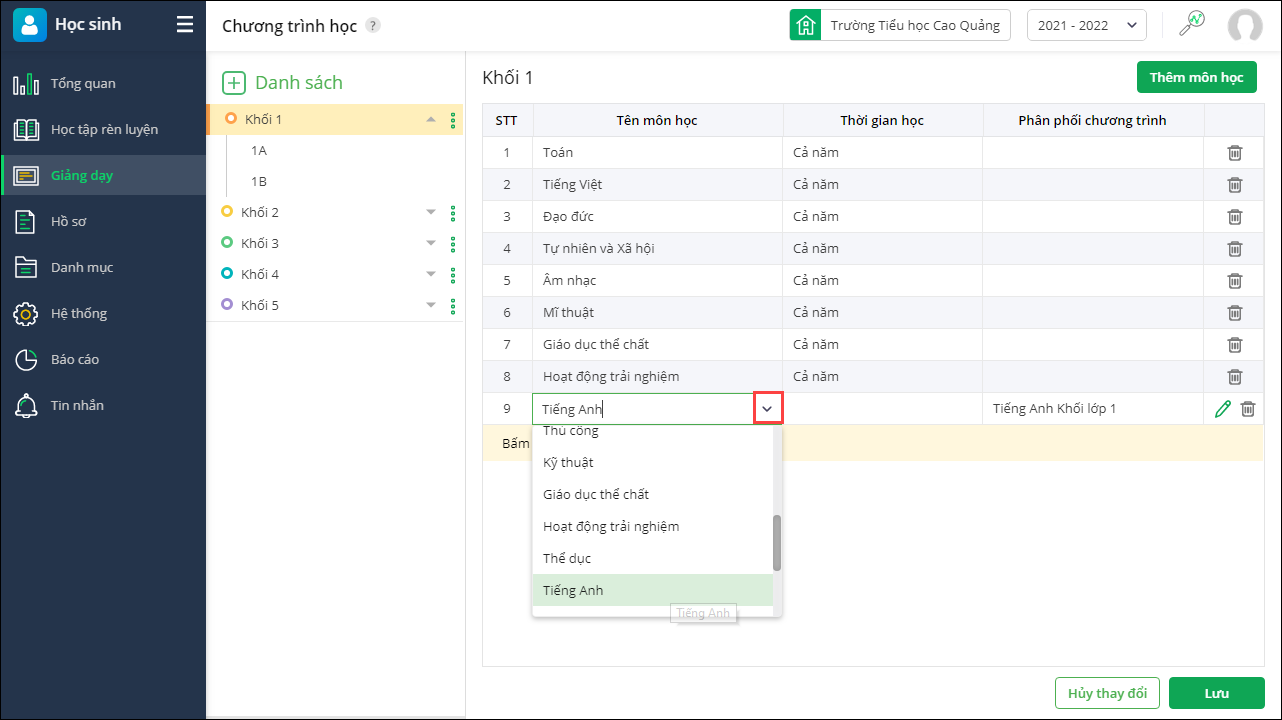The height and width of the screenshot is (720, 1282).
Task: Open the Báo cáo sidebar menu
Action: coord(75,359)
